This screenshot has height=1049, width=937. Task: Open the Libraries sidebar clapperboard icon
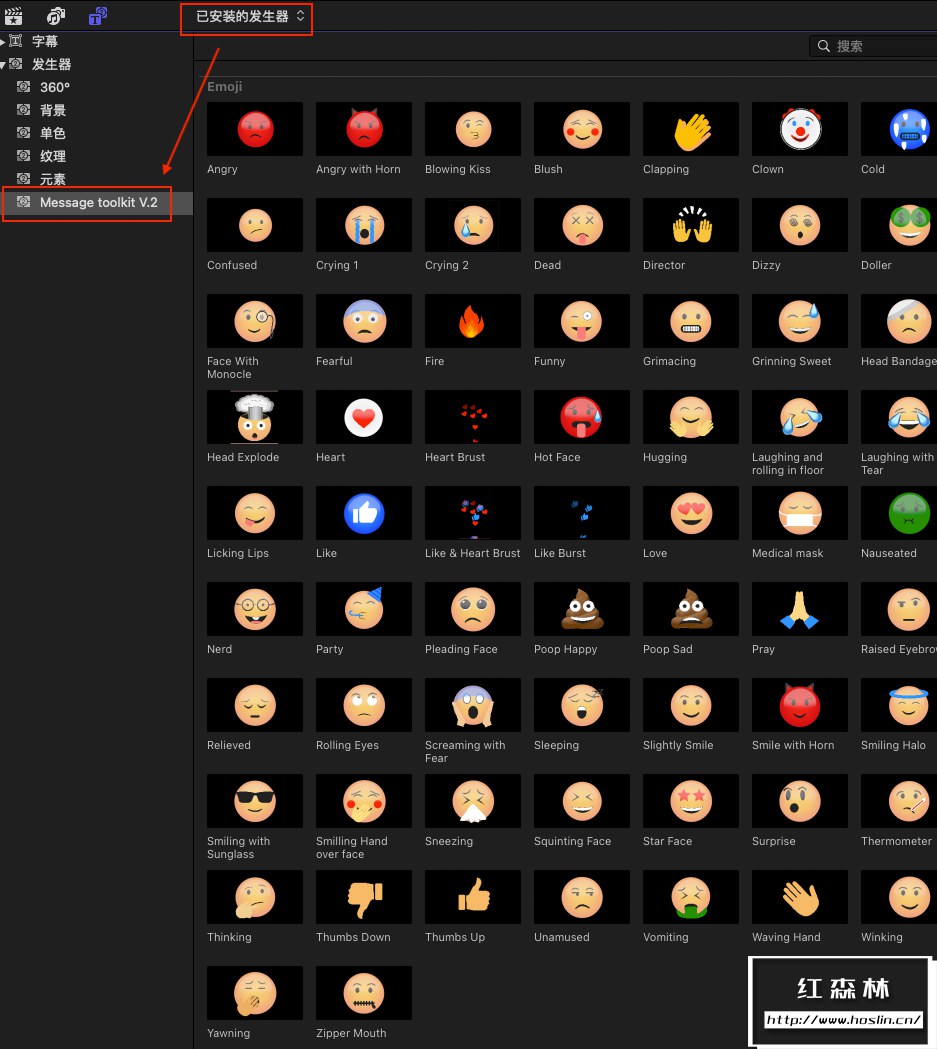[13, 15]
